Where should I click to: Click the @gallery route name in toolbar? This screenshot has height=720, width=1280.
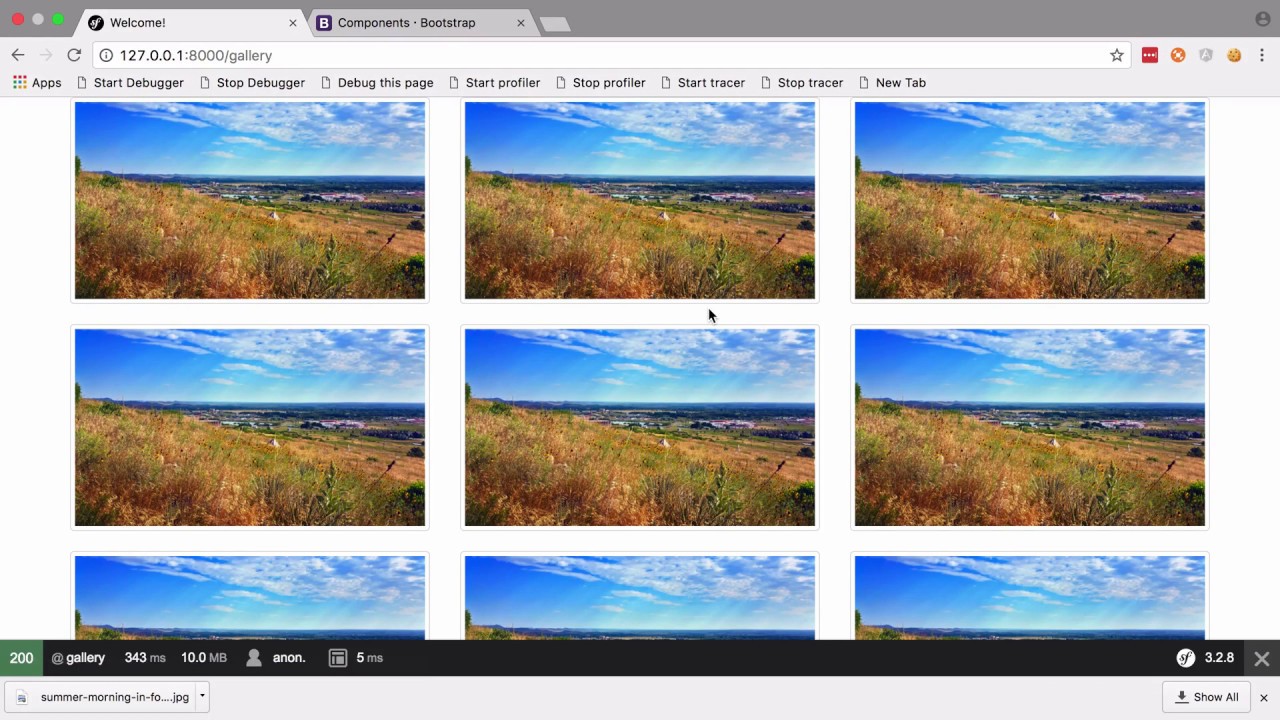click(78, 658)
